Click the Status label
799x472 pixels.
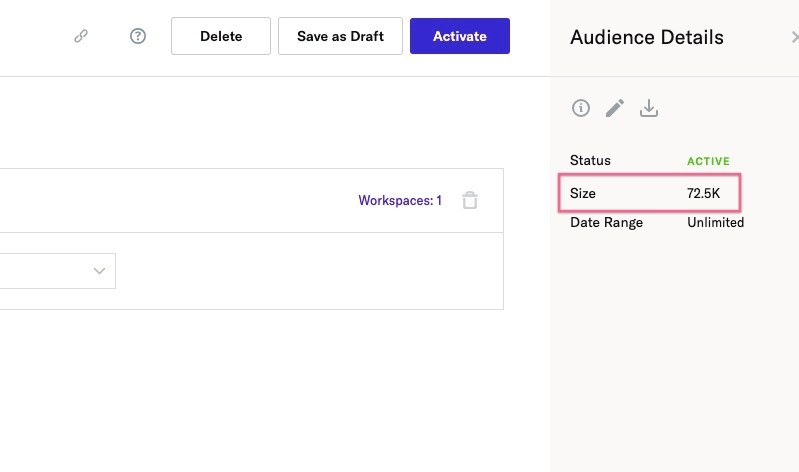click(590, 160)
